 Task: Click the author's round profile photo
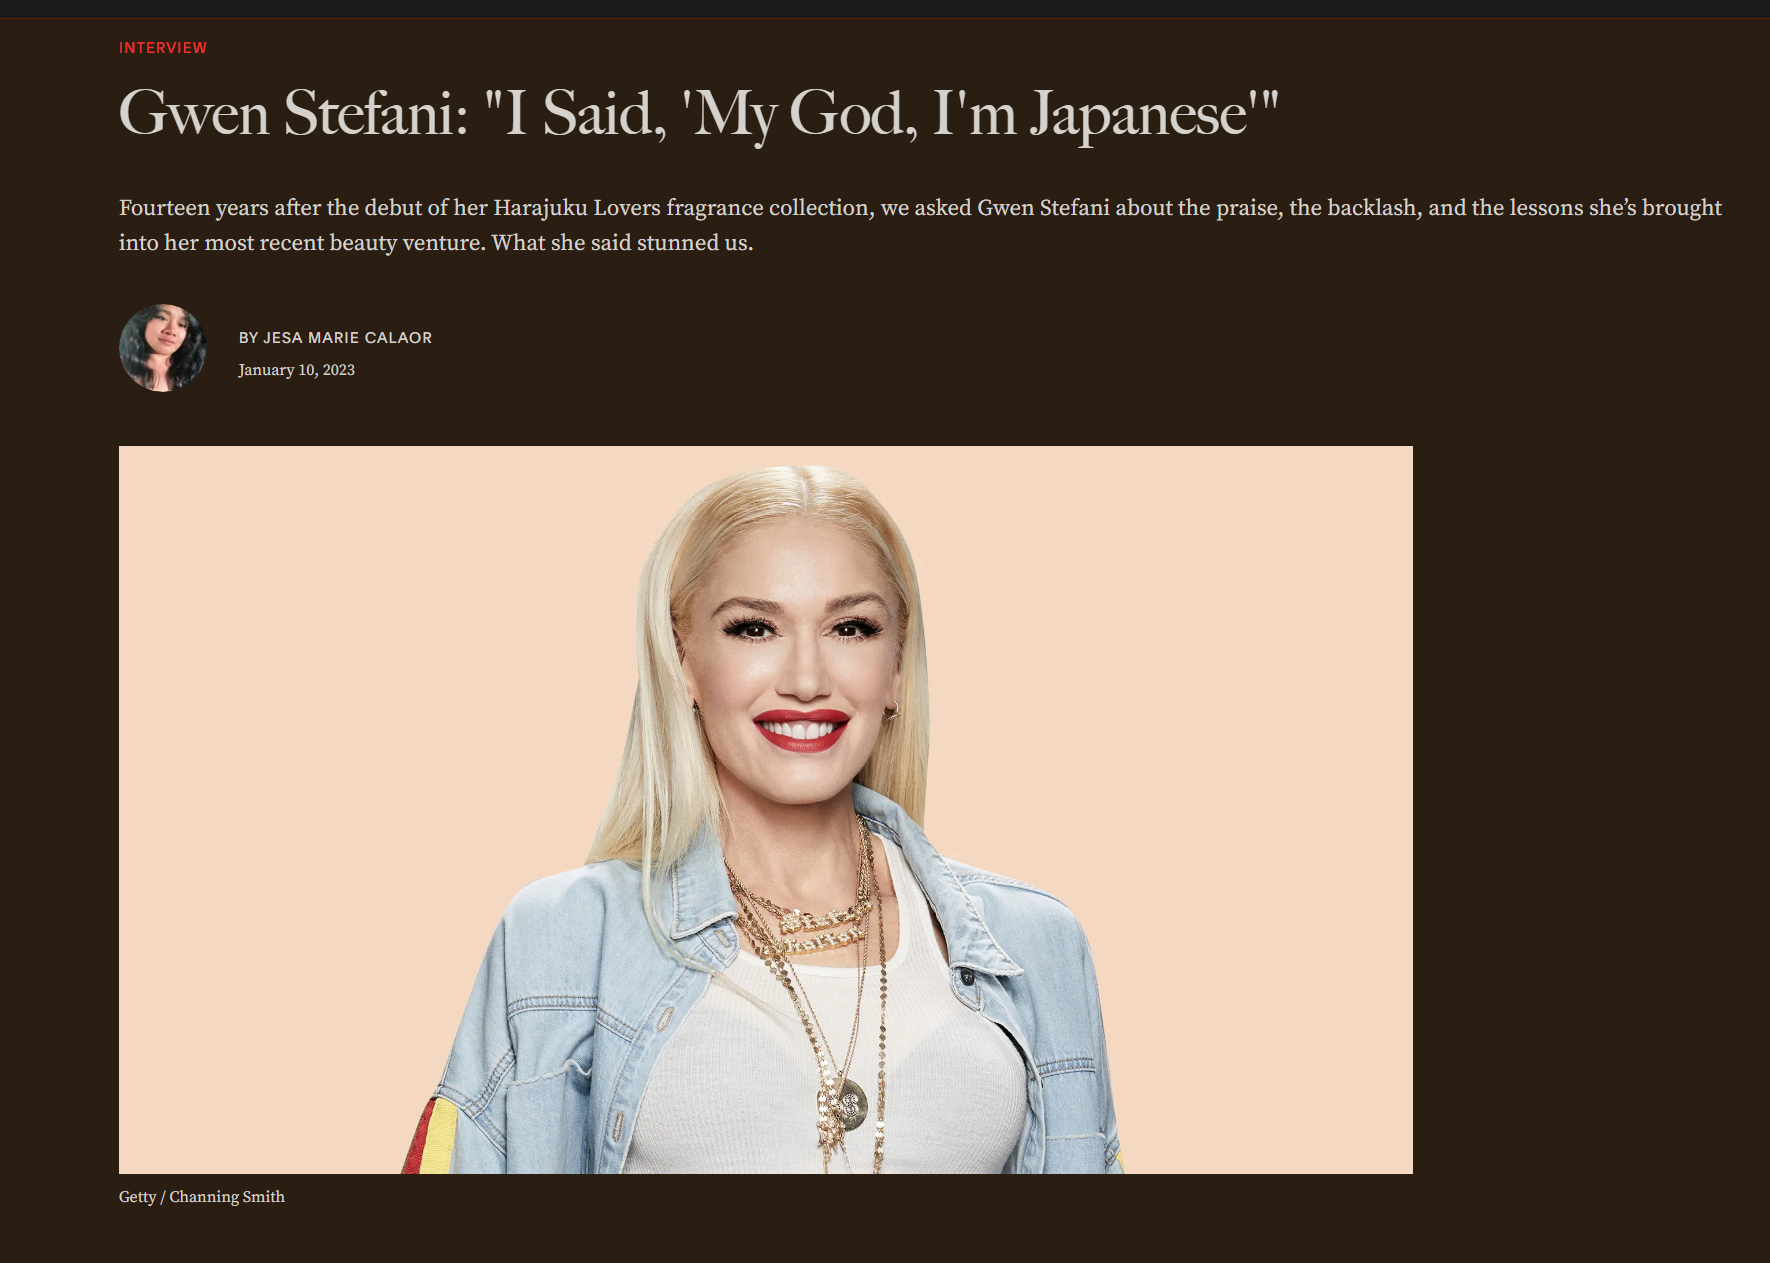(163, 348)
